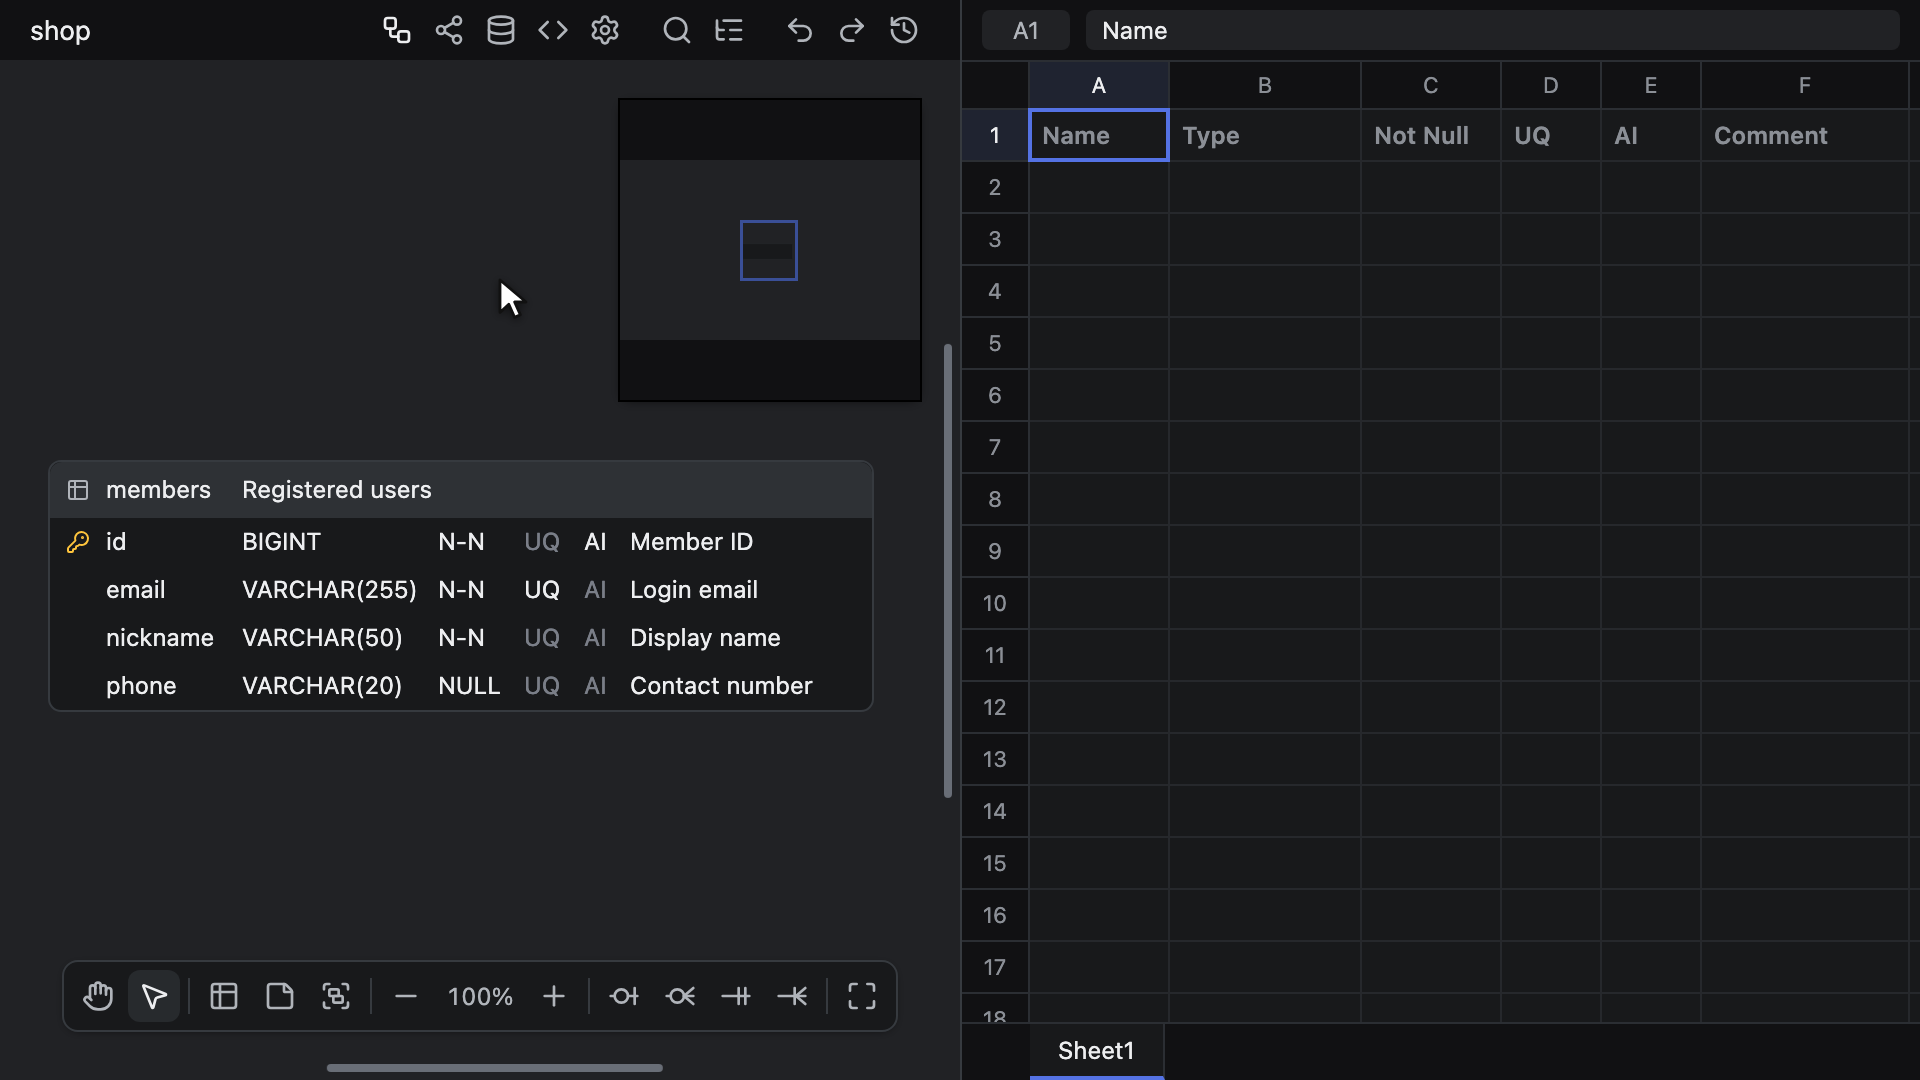1920x1080 pixels.
Task: Click the undo arrow icon
Action: (x=800, y=30)
